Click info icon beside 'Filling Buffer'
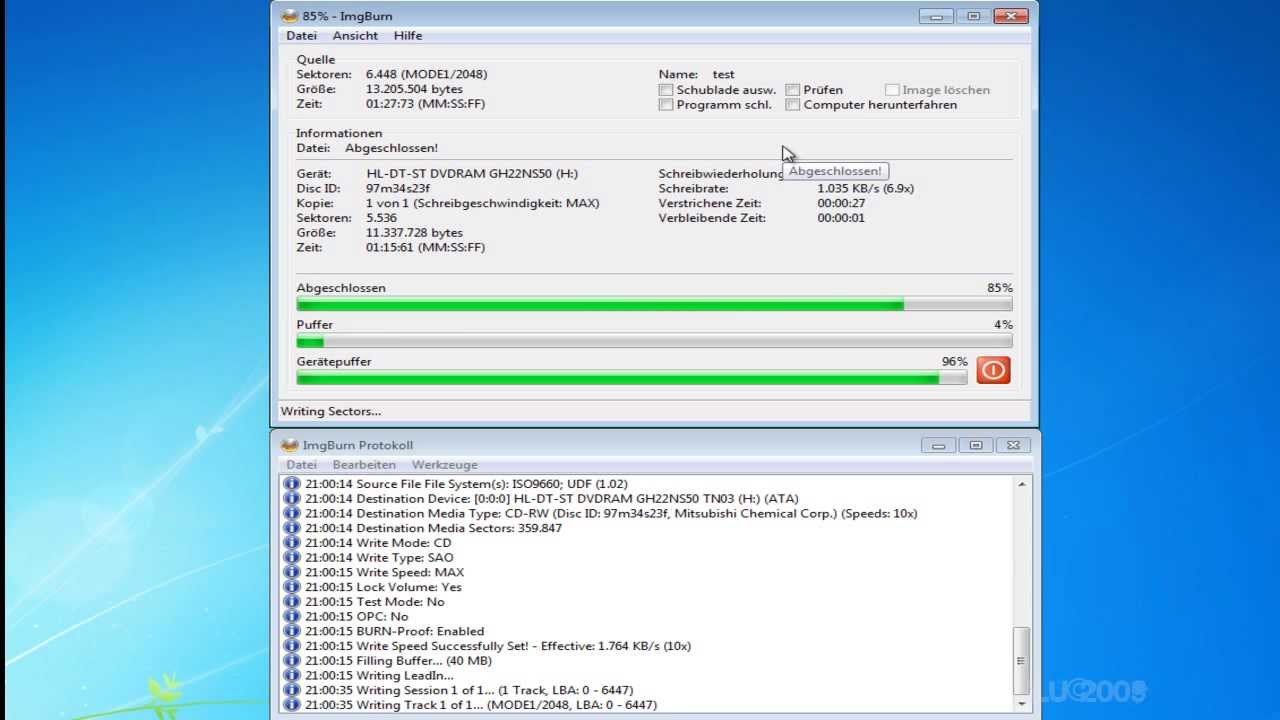This screenshot has width=1280, height=720. point(292,661)
